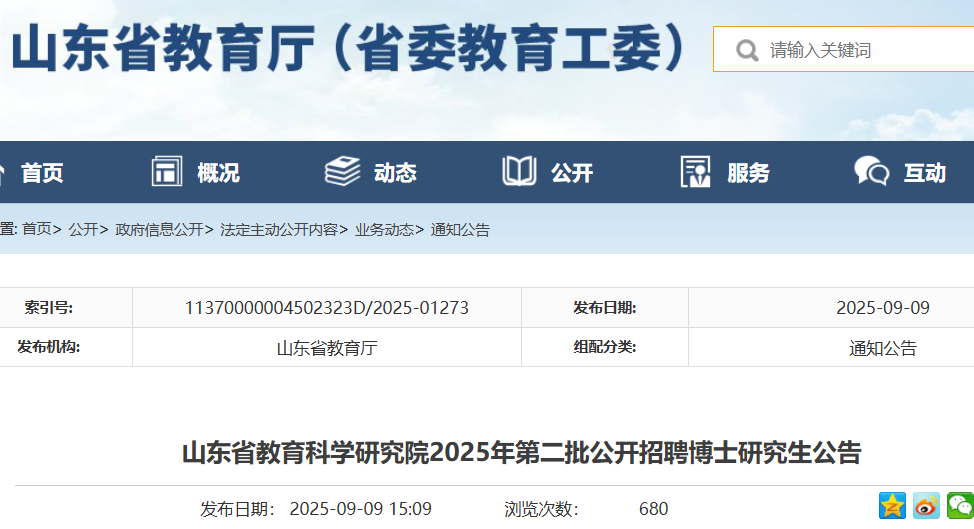The height and width of the screenshot is (529, 974).
Task: Share via the star favorites icon
Action: (892, 505)
